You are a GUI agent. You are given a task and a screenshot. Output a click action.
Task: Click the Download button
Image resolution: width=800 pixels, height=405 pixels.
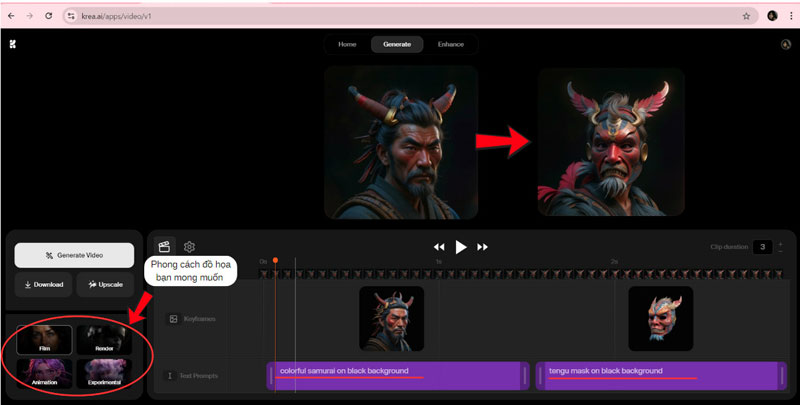41,285
